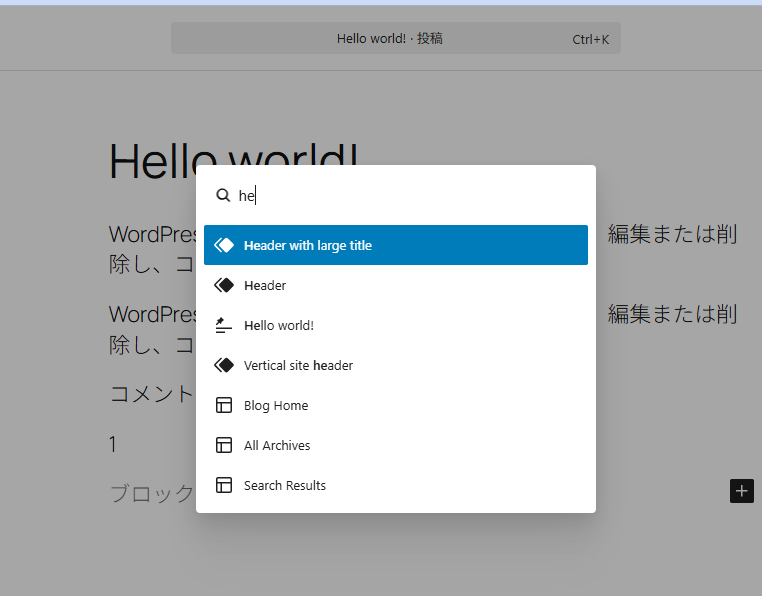762x596 pixels.
Task: Click the layout icon next to "All Archives"
Action: 224,445
